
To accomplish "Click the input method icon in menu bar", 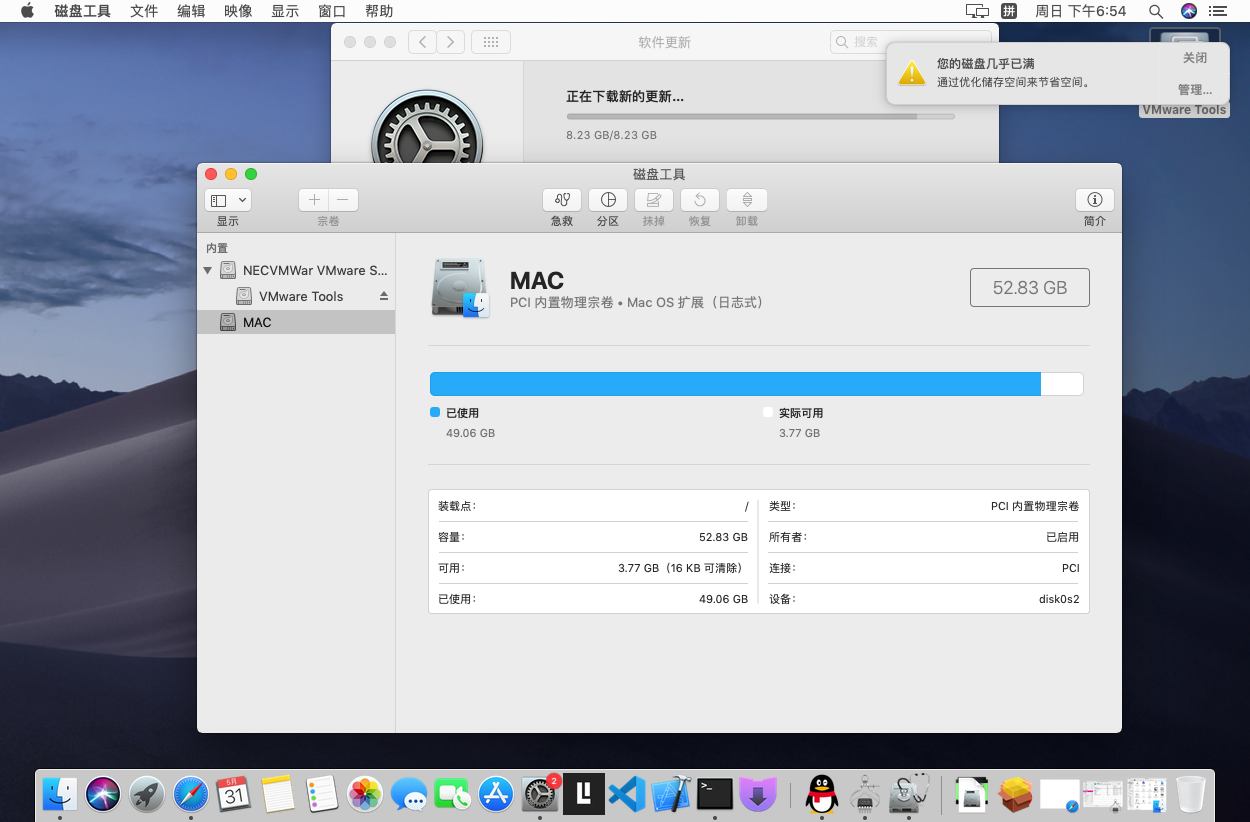I will pos(1009,11).
